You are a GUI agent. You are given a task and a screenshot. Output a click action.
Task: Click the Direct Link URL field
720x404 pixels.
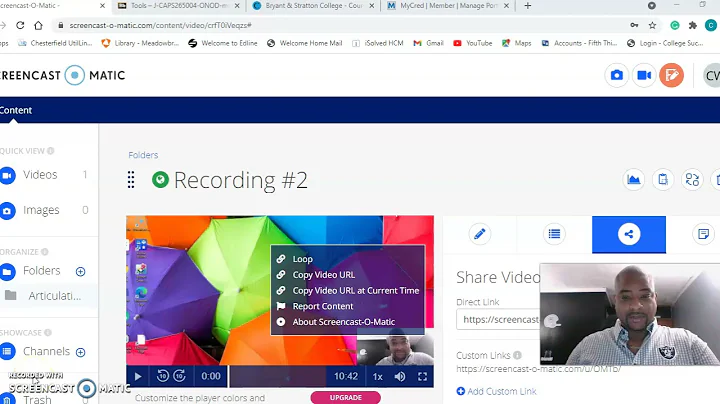(498, 319)
